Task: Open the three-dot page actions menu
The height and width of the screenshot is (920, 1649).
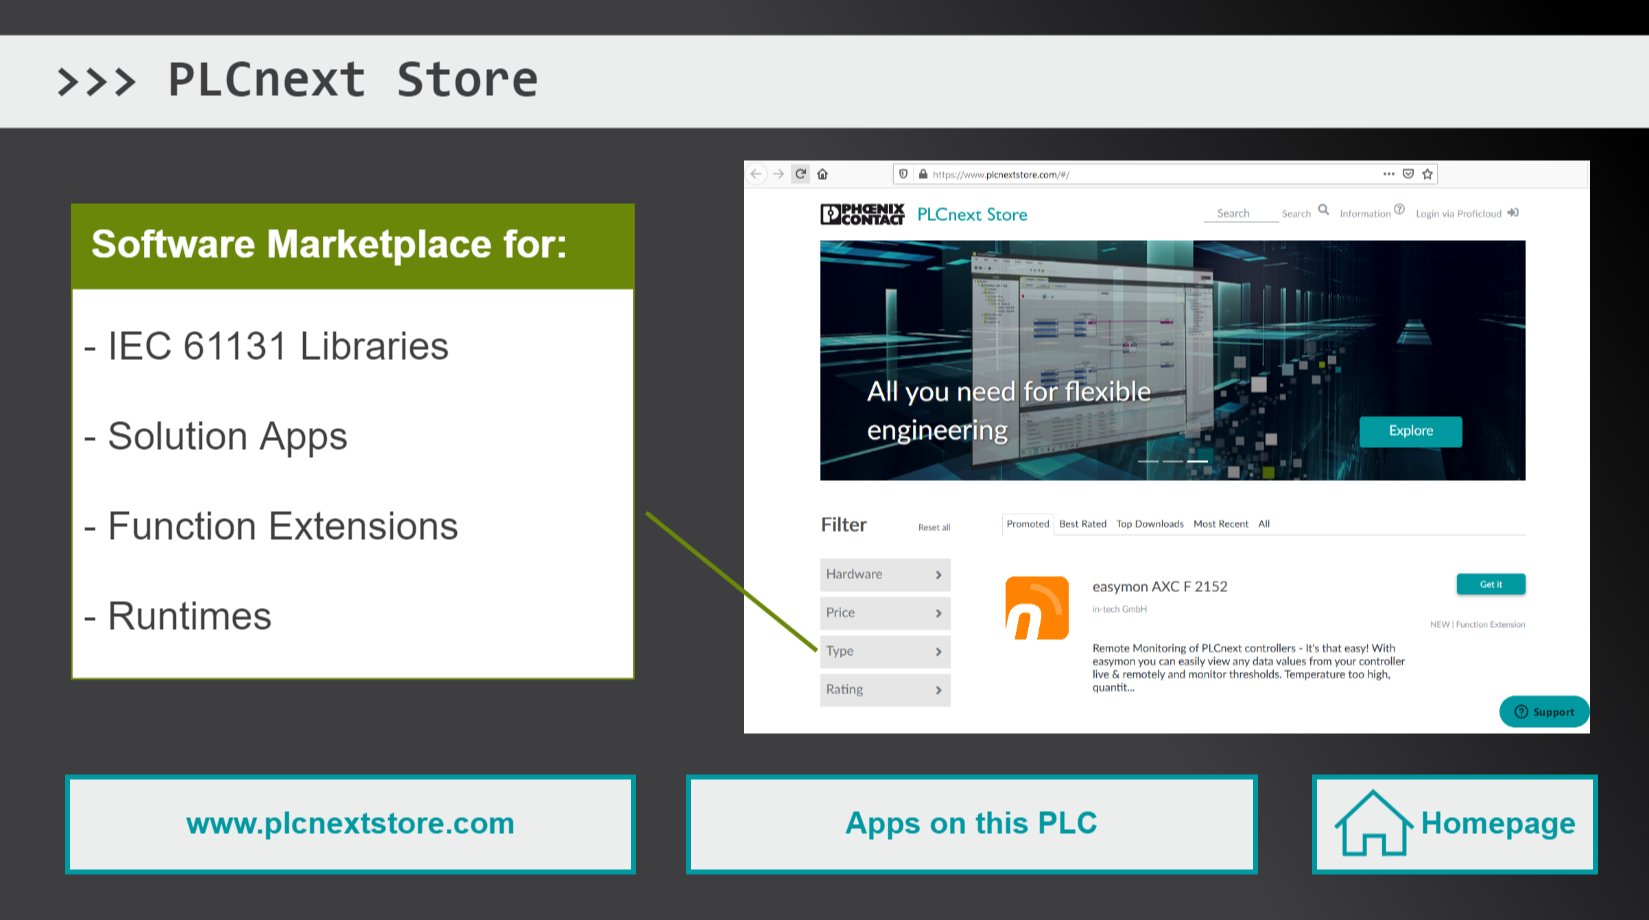Action: tap(1389, 174)
